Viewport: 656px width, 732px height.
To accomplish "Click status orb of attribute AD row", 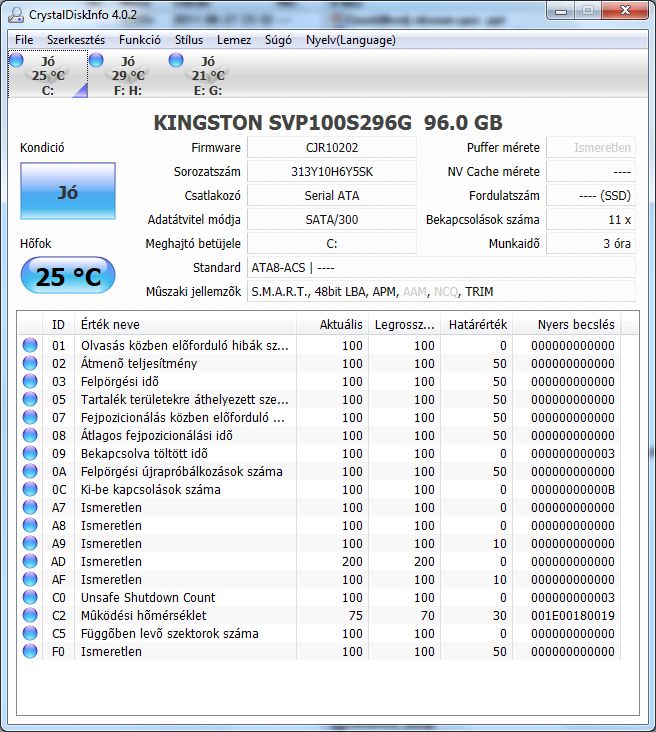I will point(30,561).
